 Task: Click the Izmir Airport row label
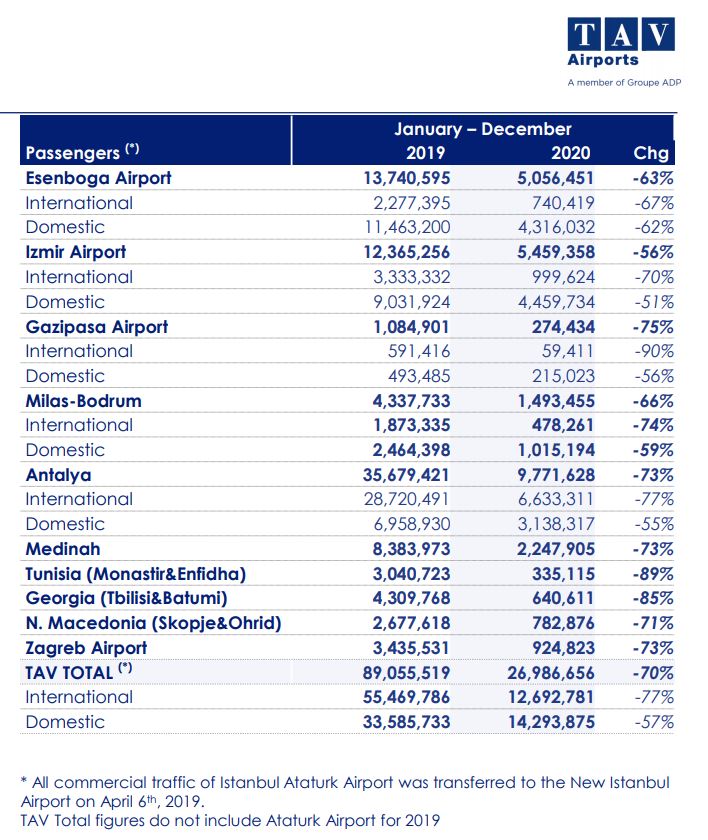pyautogui.click(x=76, y=252)
